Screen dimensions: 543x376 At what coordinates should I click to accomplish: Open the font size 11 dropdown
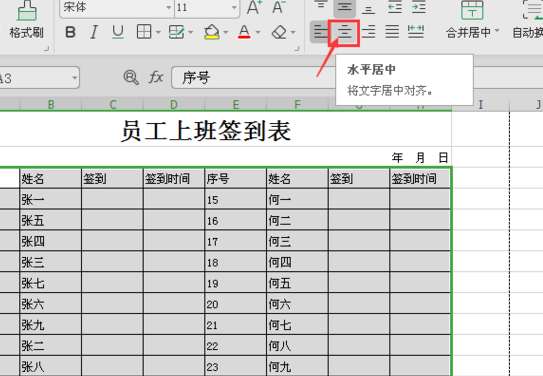(234, 7)
